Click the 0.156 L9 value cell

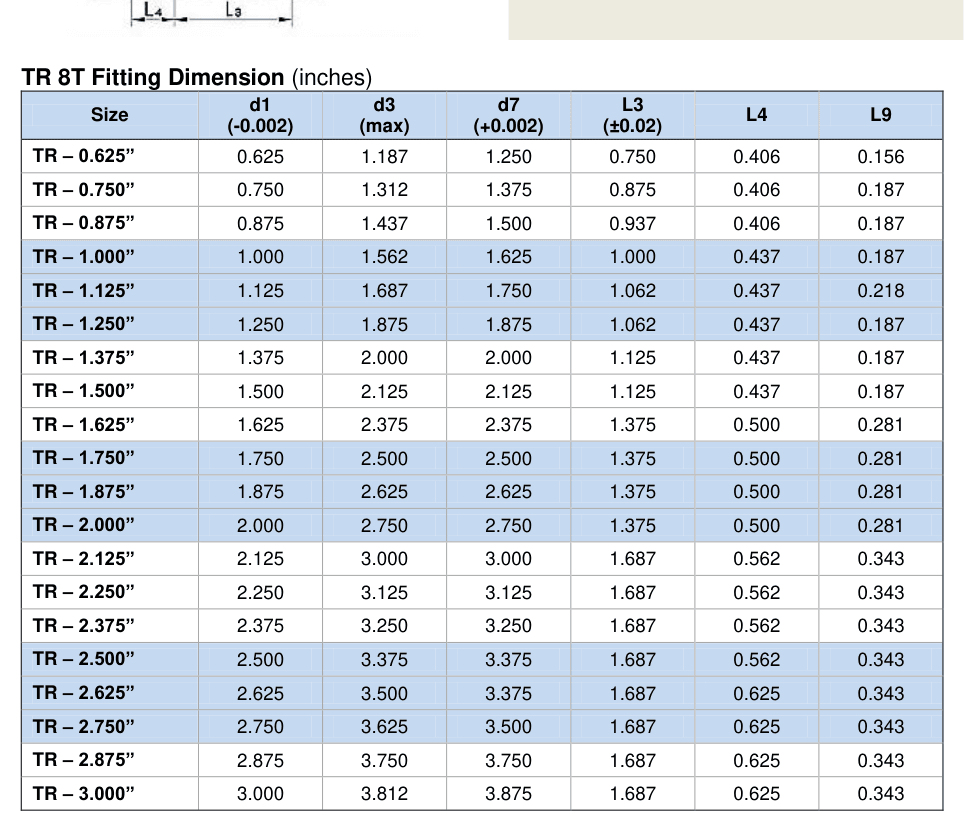pos(880,156)
